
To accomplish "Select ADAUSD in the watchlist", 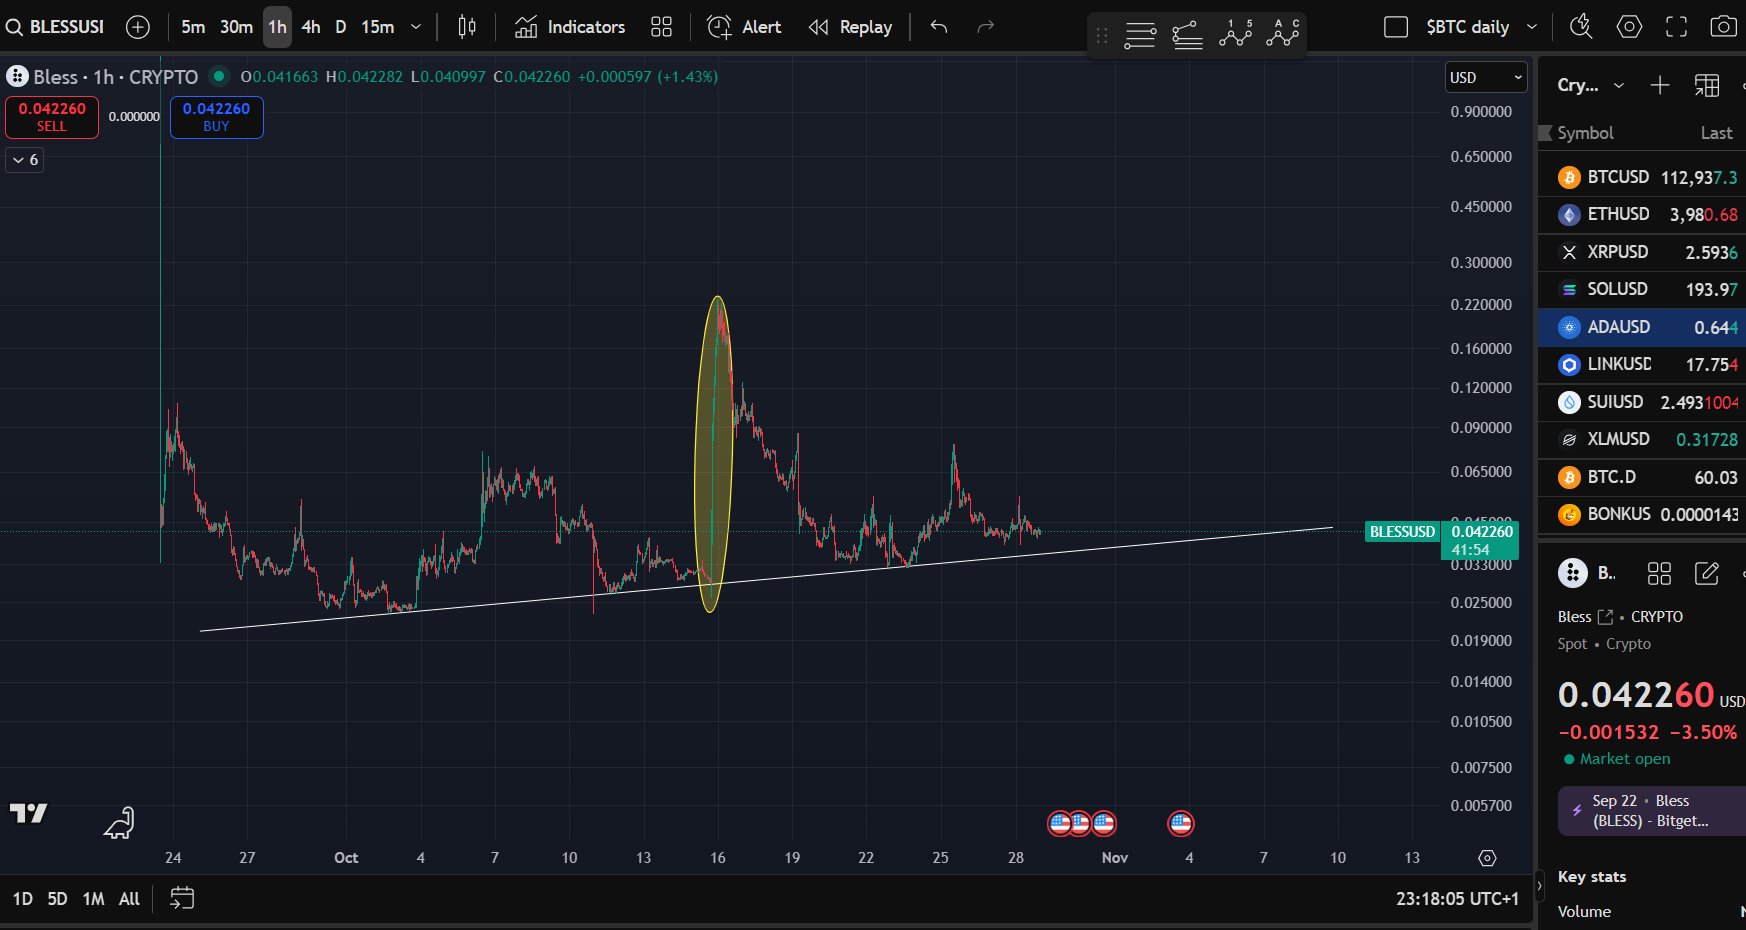I will click(1642, 327).
